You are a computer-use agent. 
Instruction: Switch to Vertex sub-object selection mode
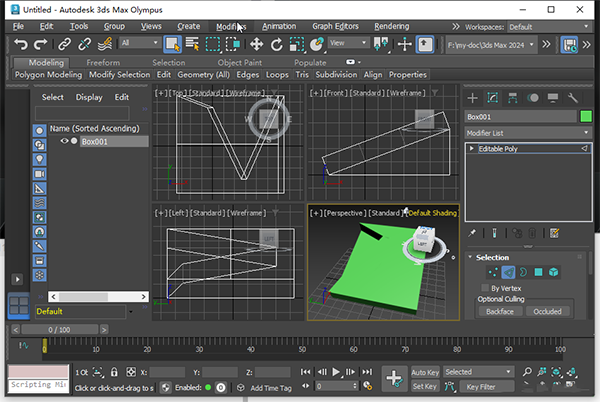[491, 272]
